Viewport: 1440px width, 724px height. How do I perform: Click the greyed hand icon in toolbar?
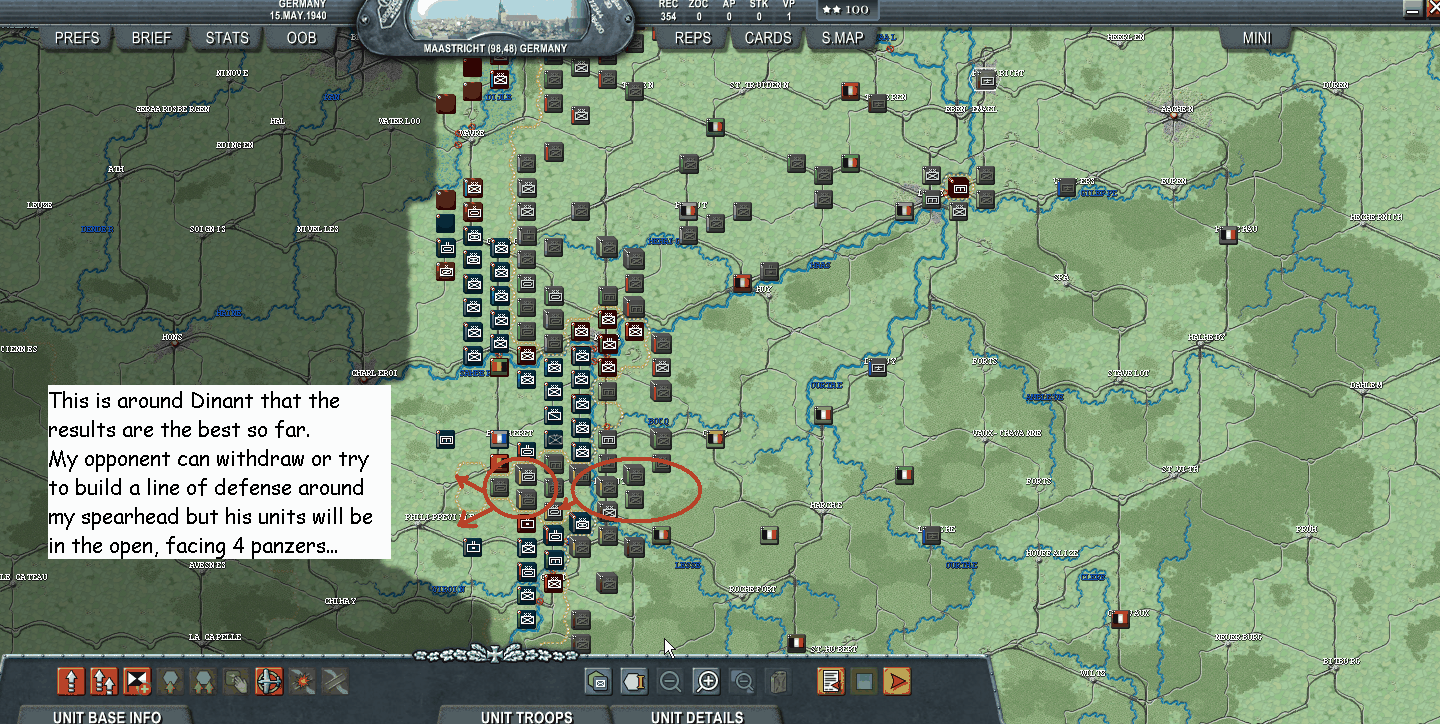pos(236,682)
